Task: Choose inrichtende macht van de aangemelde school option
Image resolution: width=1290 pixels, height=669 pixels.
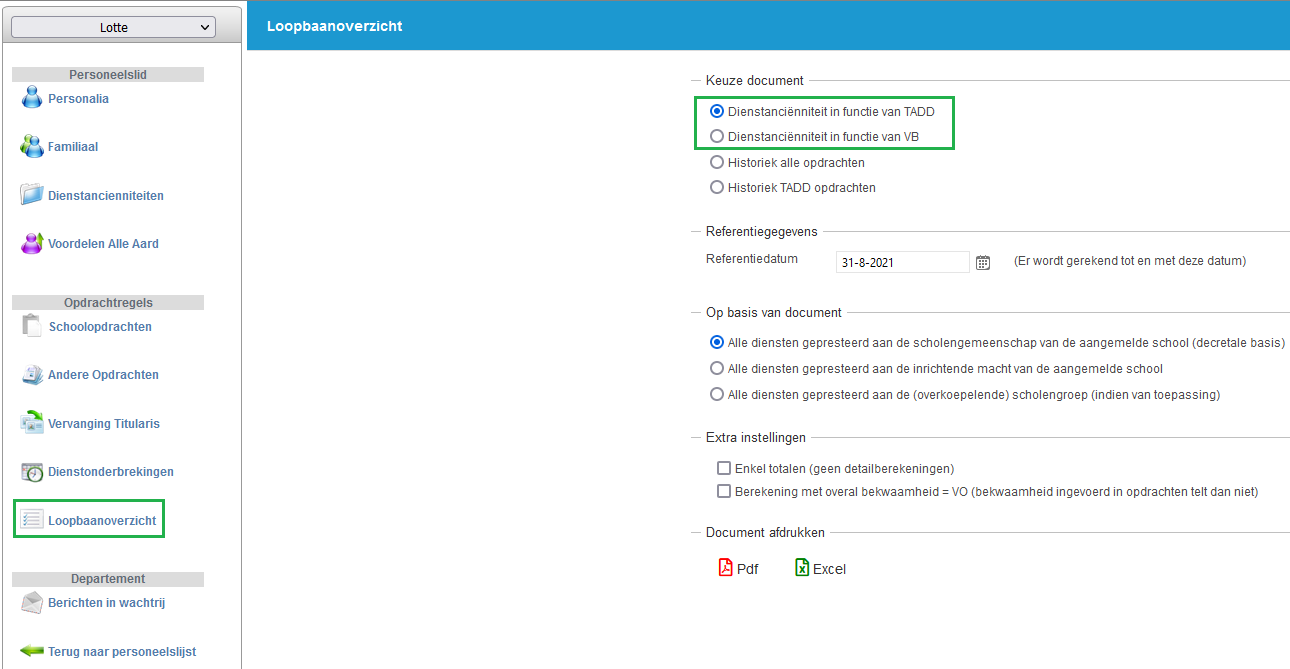Action: 716,368
